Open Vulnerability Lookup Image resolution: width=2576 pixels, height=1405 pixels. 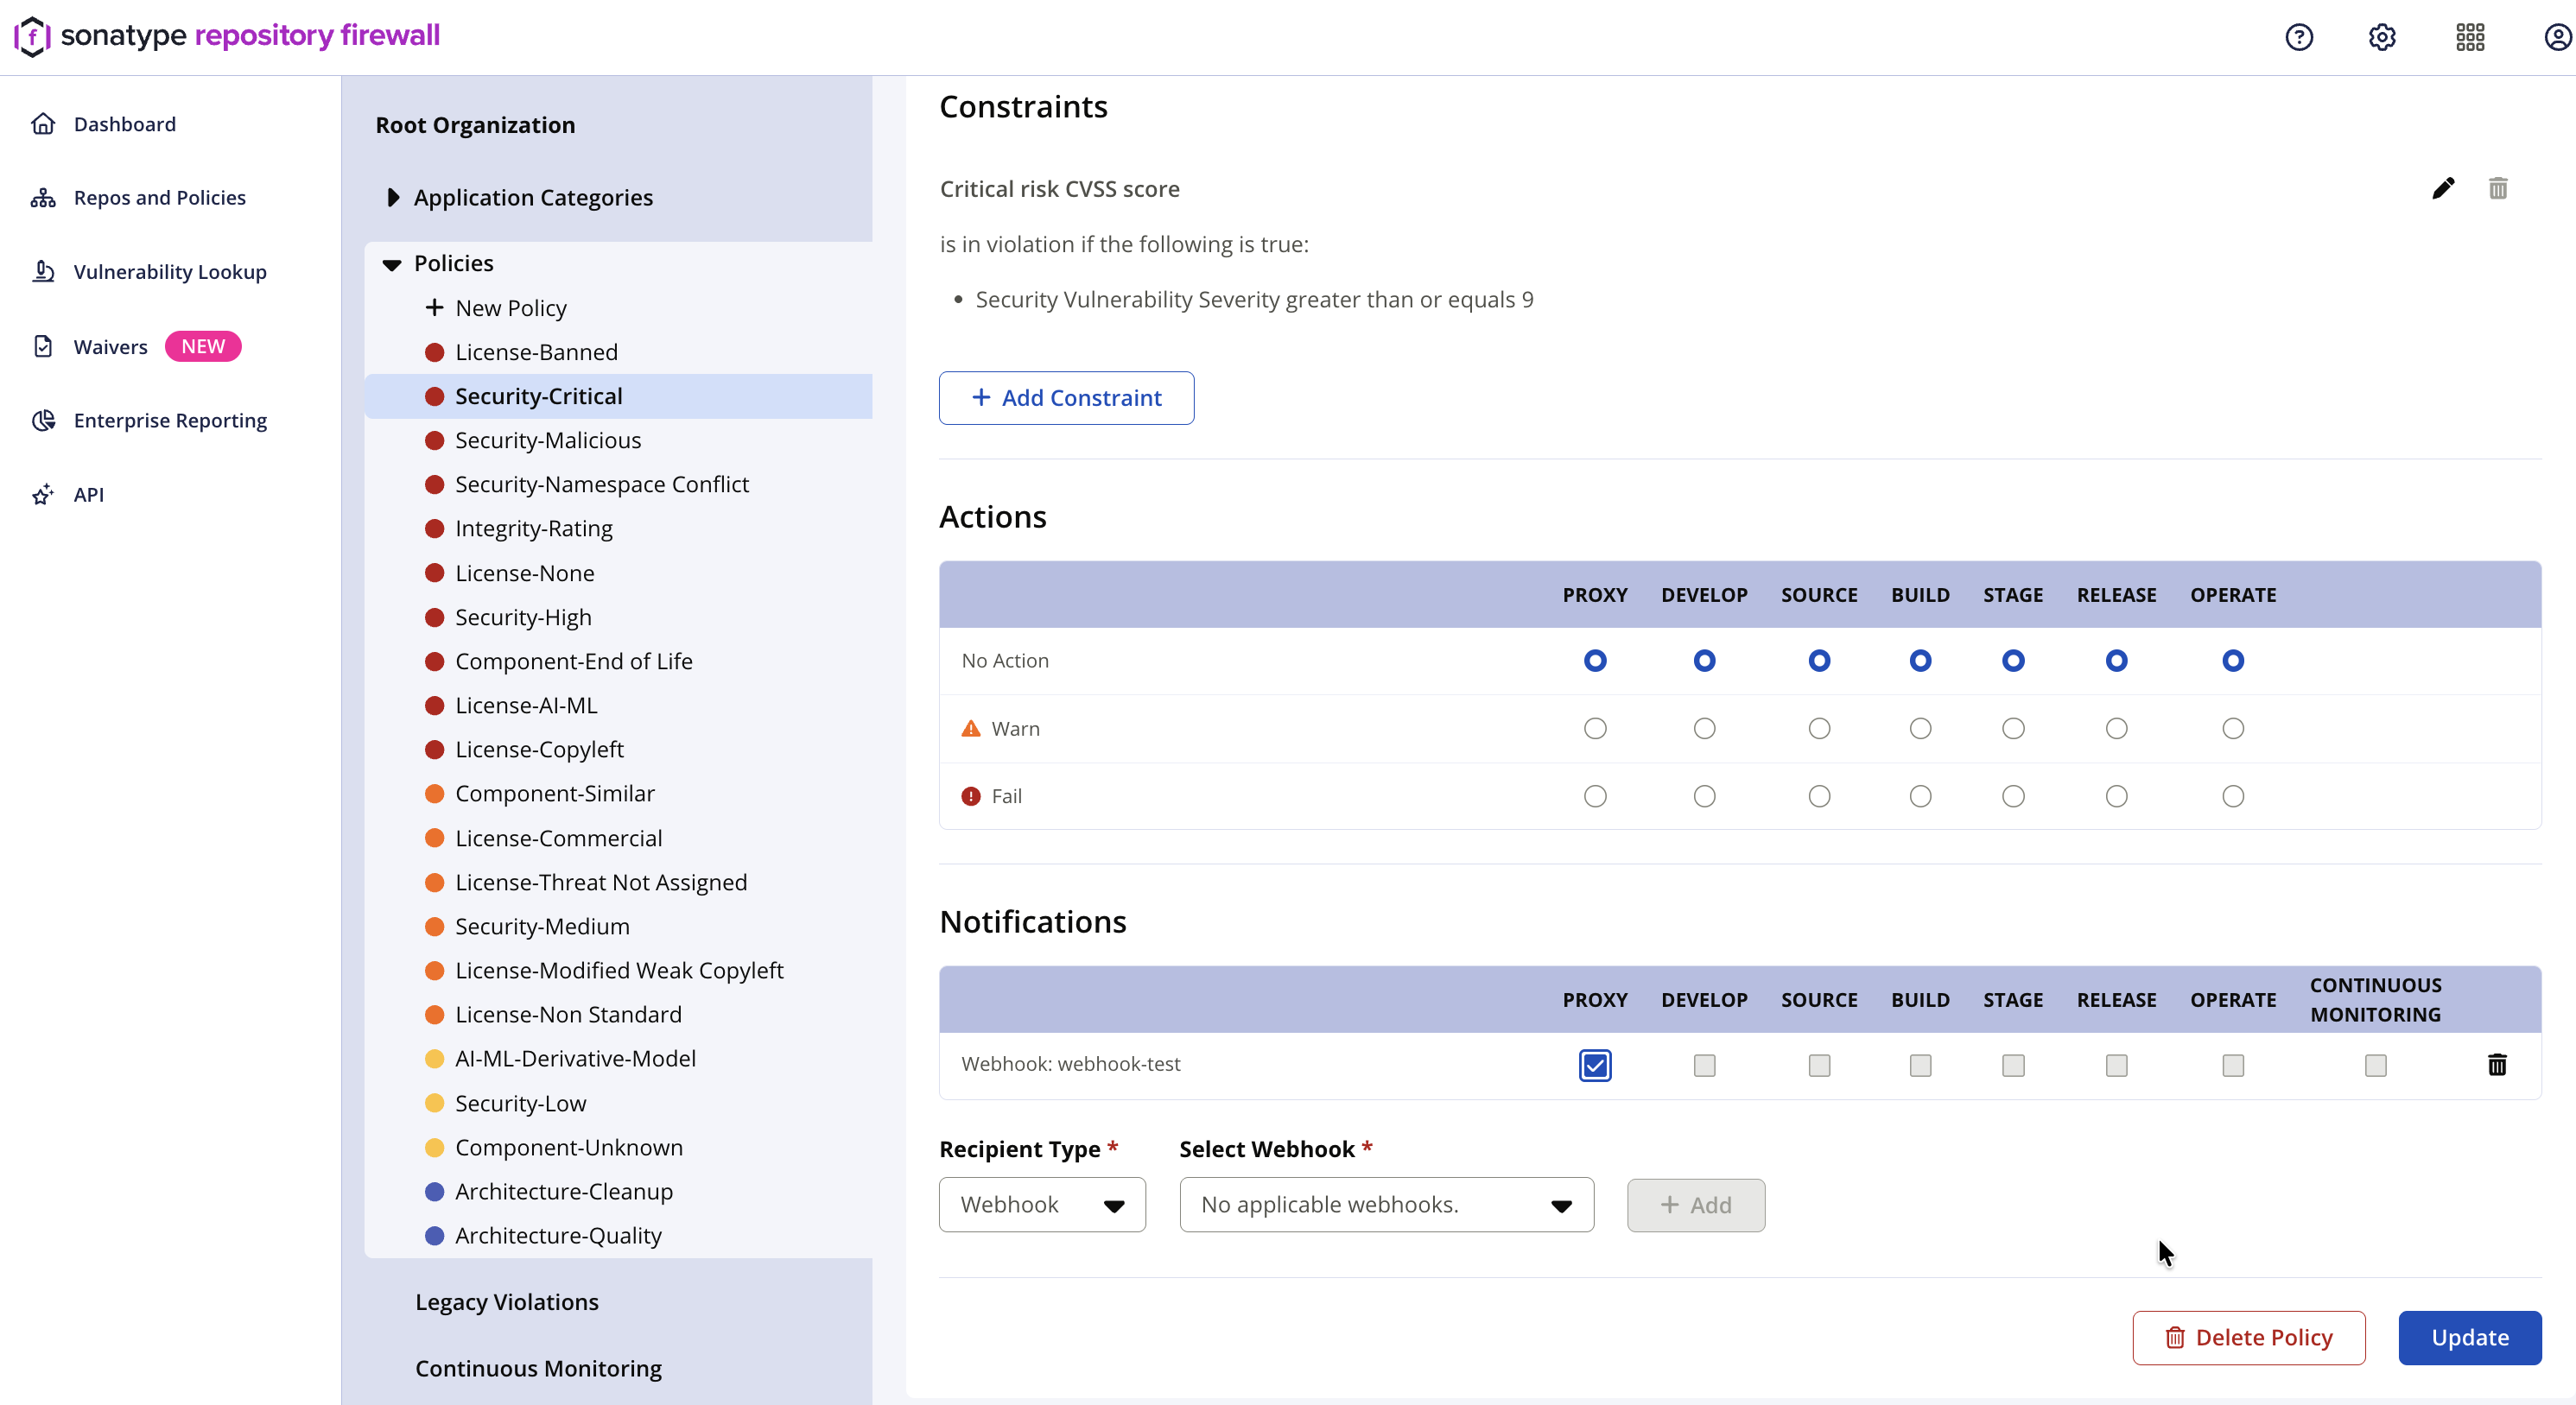170,272
